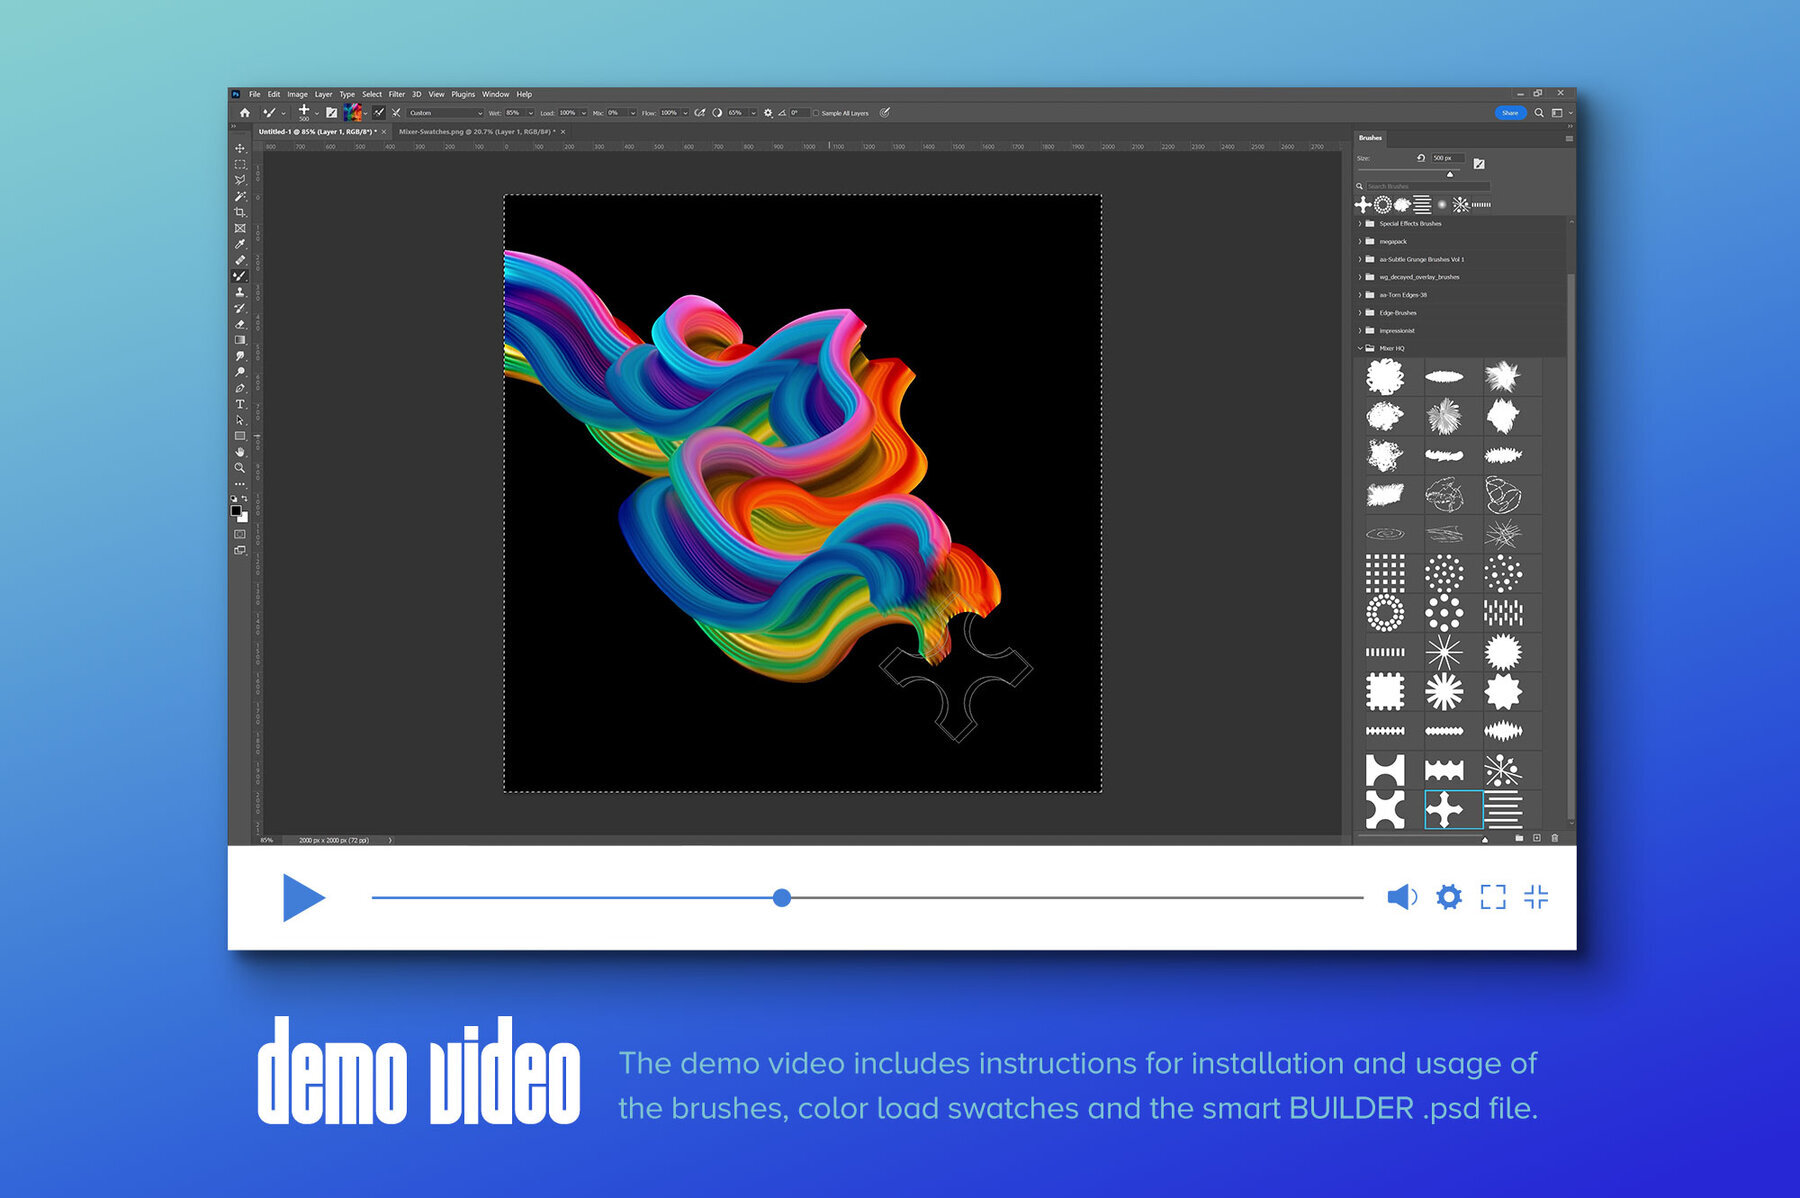Reset the brush size with the revert arrow
The width and height of the screenshot is (1800, 1198).
click(x=1424, y=157)
